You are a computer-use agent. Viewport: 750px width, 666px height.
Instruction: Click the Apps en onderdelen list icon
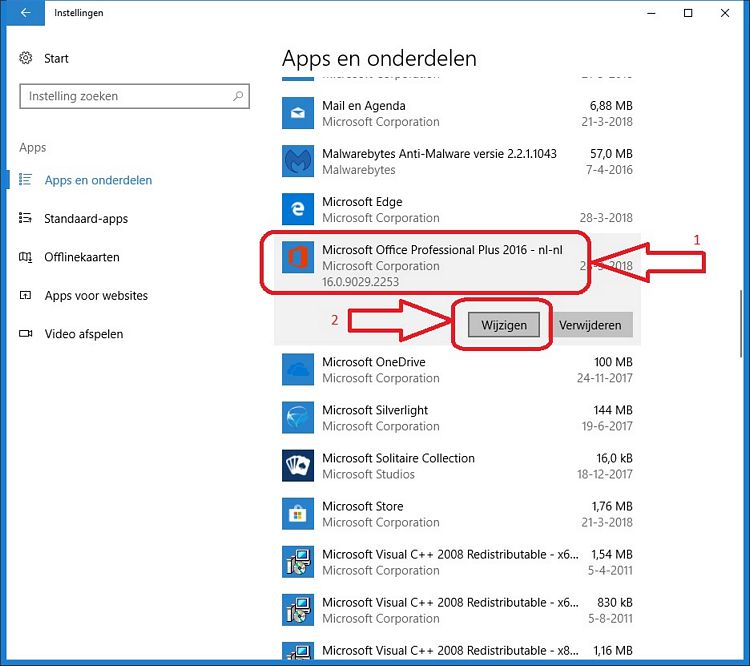click(x=25, y=180)
